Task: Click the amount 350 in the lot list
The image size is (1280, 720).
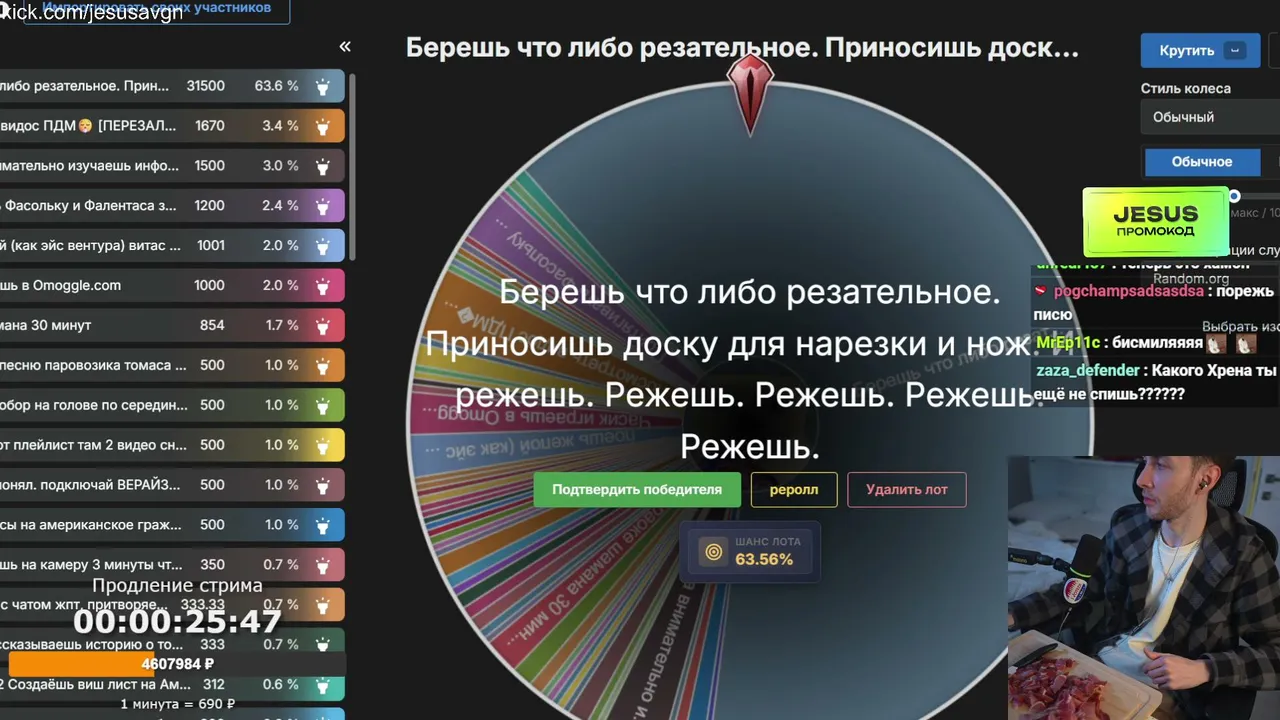Action: 212,565
